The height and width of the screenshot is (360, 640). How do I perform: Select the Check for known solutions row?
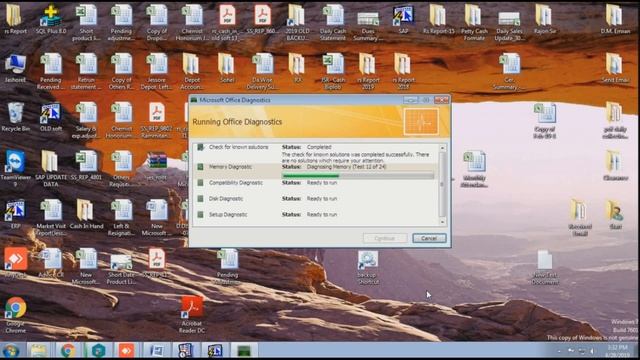315,153
